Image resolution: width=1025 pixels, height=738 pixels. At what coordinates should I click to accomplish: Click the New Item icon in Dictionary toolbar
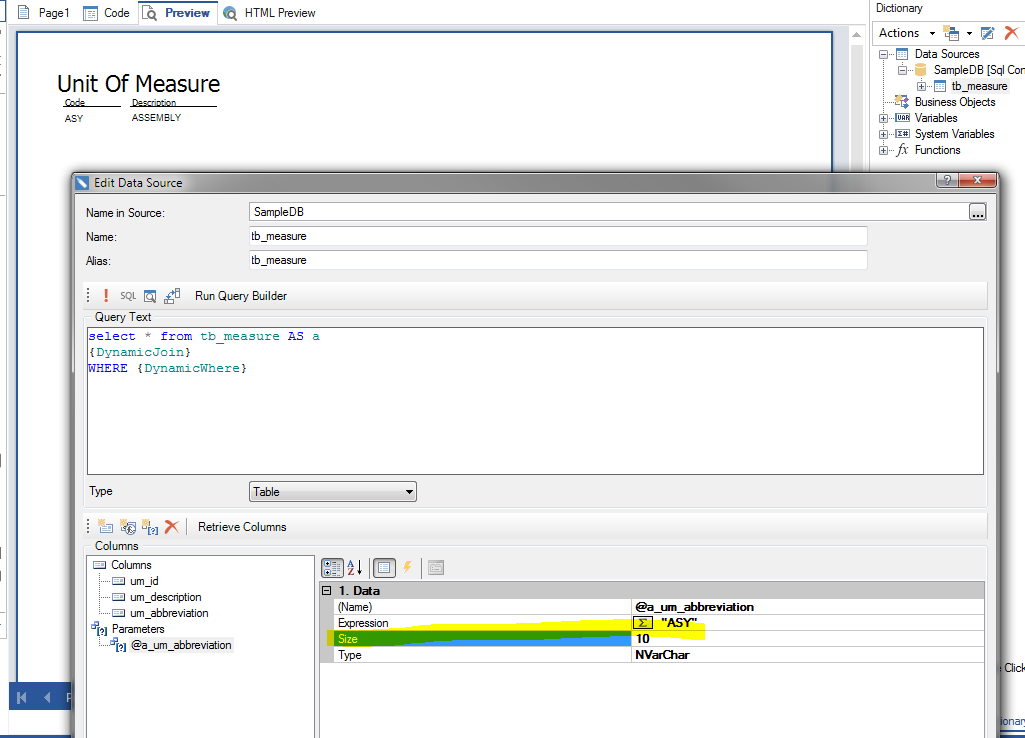pos(952,33)
